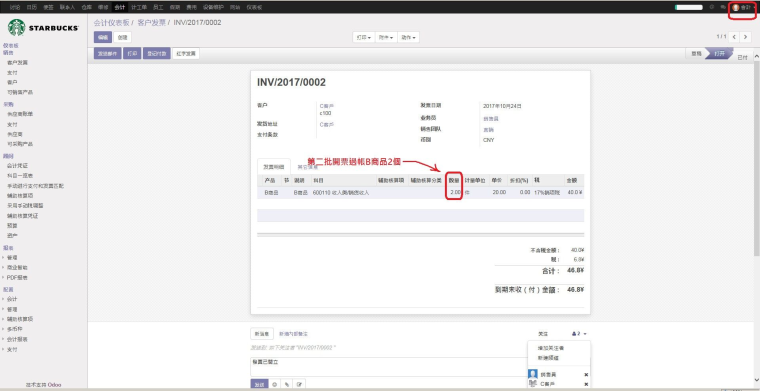760x391 pixels.
Task: Click the emoji smiley icon in composer
Action: pos(275,384)
